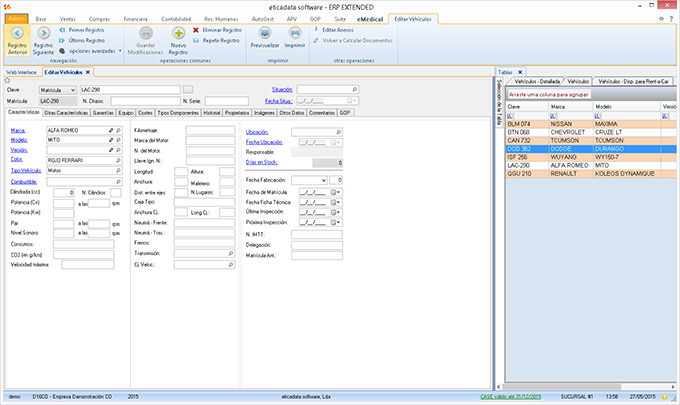Click the Situación link label

click(x=282, y=89)
